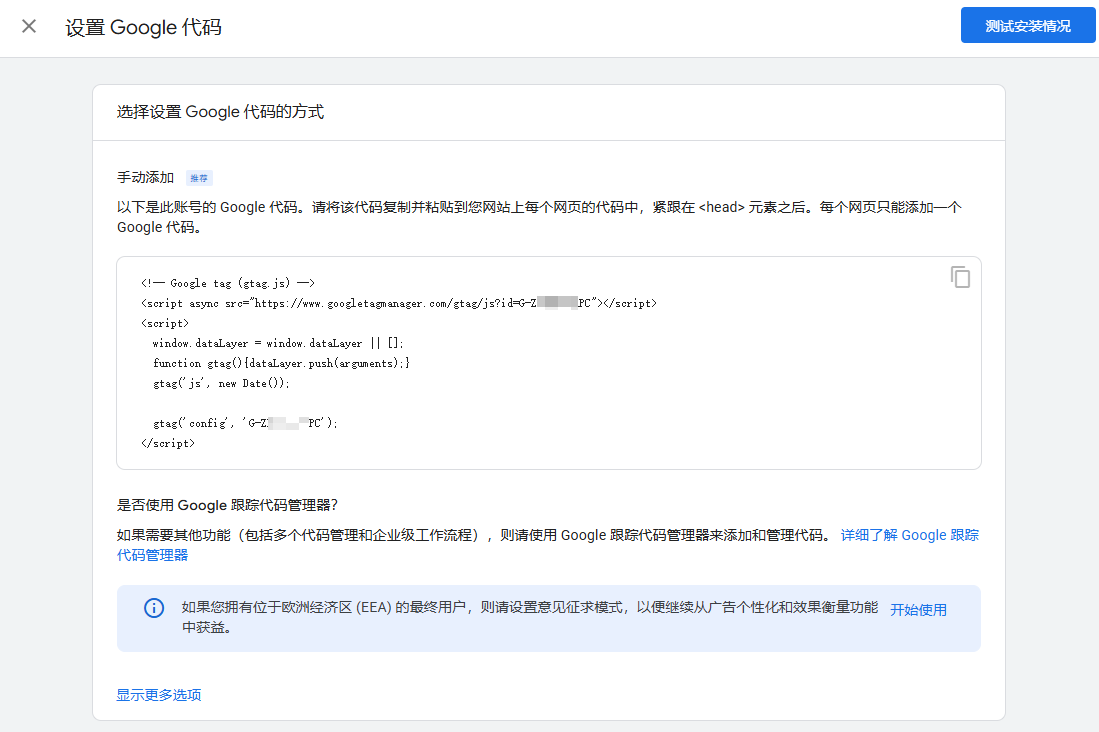
Task: Close the 设置 Google 代码 dialog
Action: point(29,26)
